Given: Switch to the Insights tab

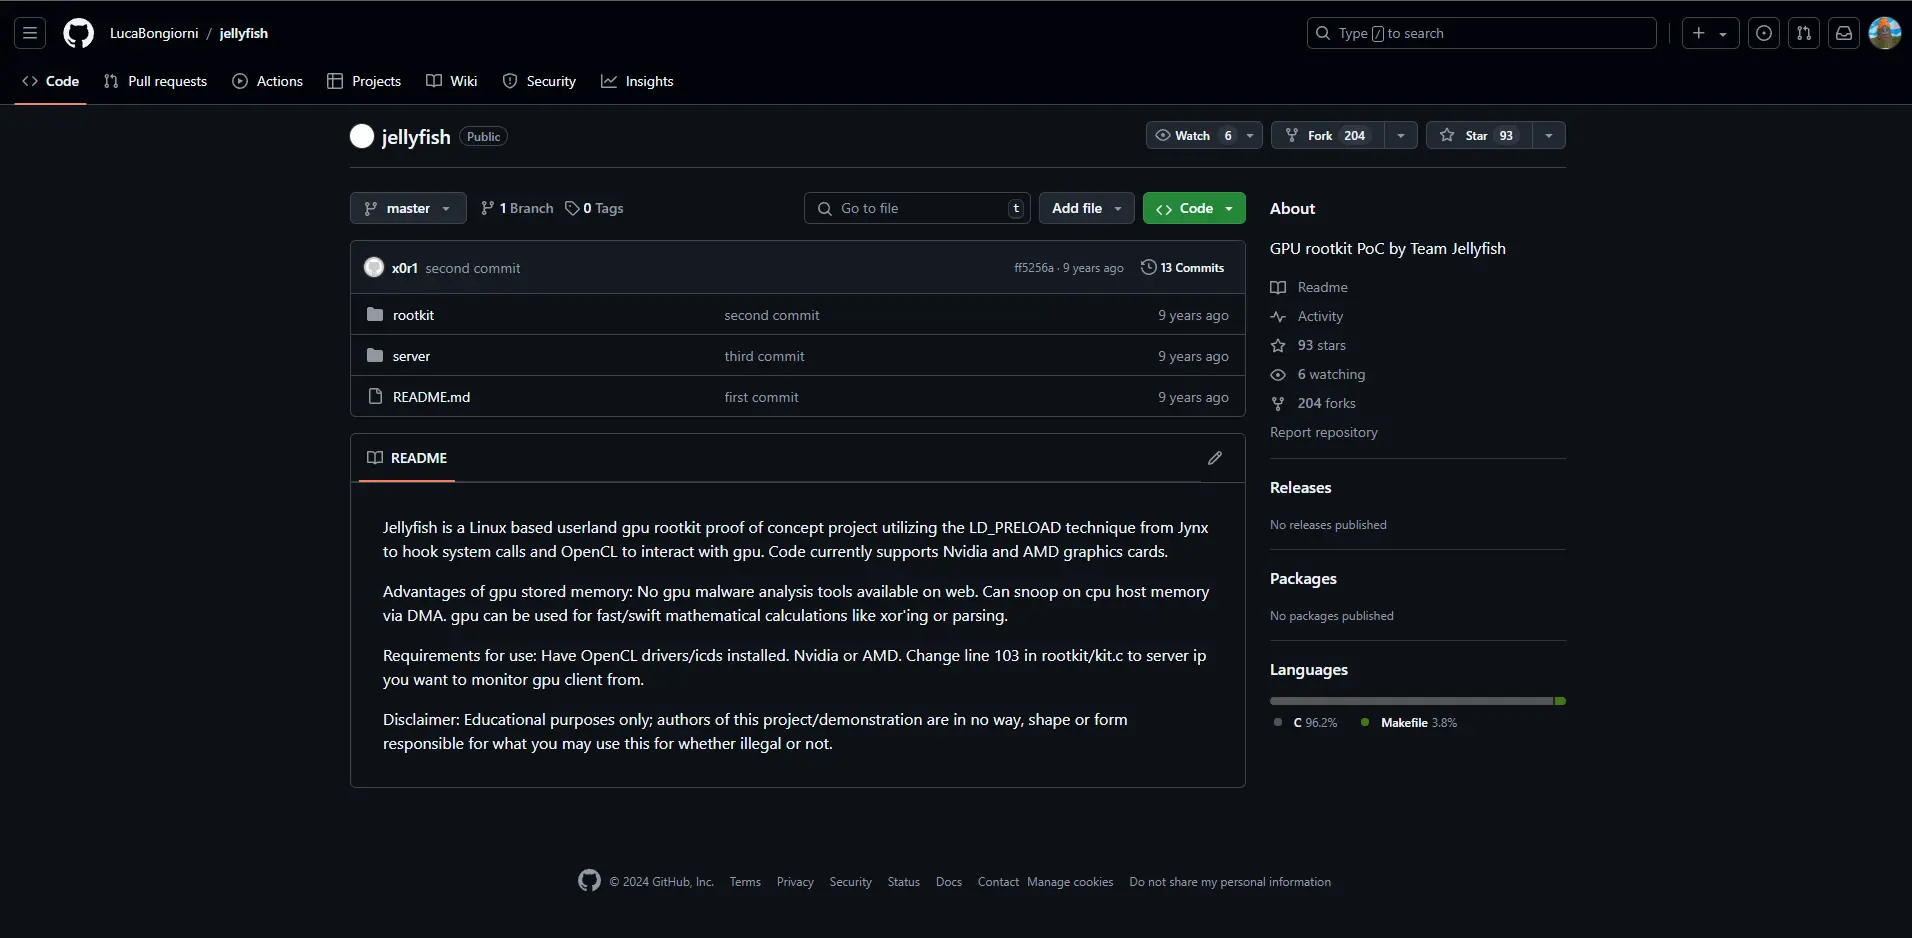Looking at the screenshot, I should (637, 81).
